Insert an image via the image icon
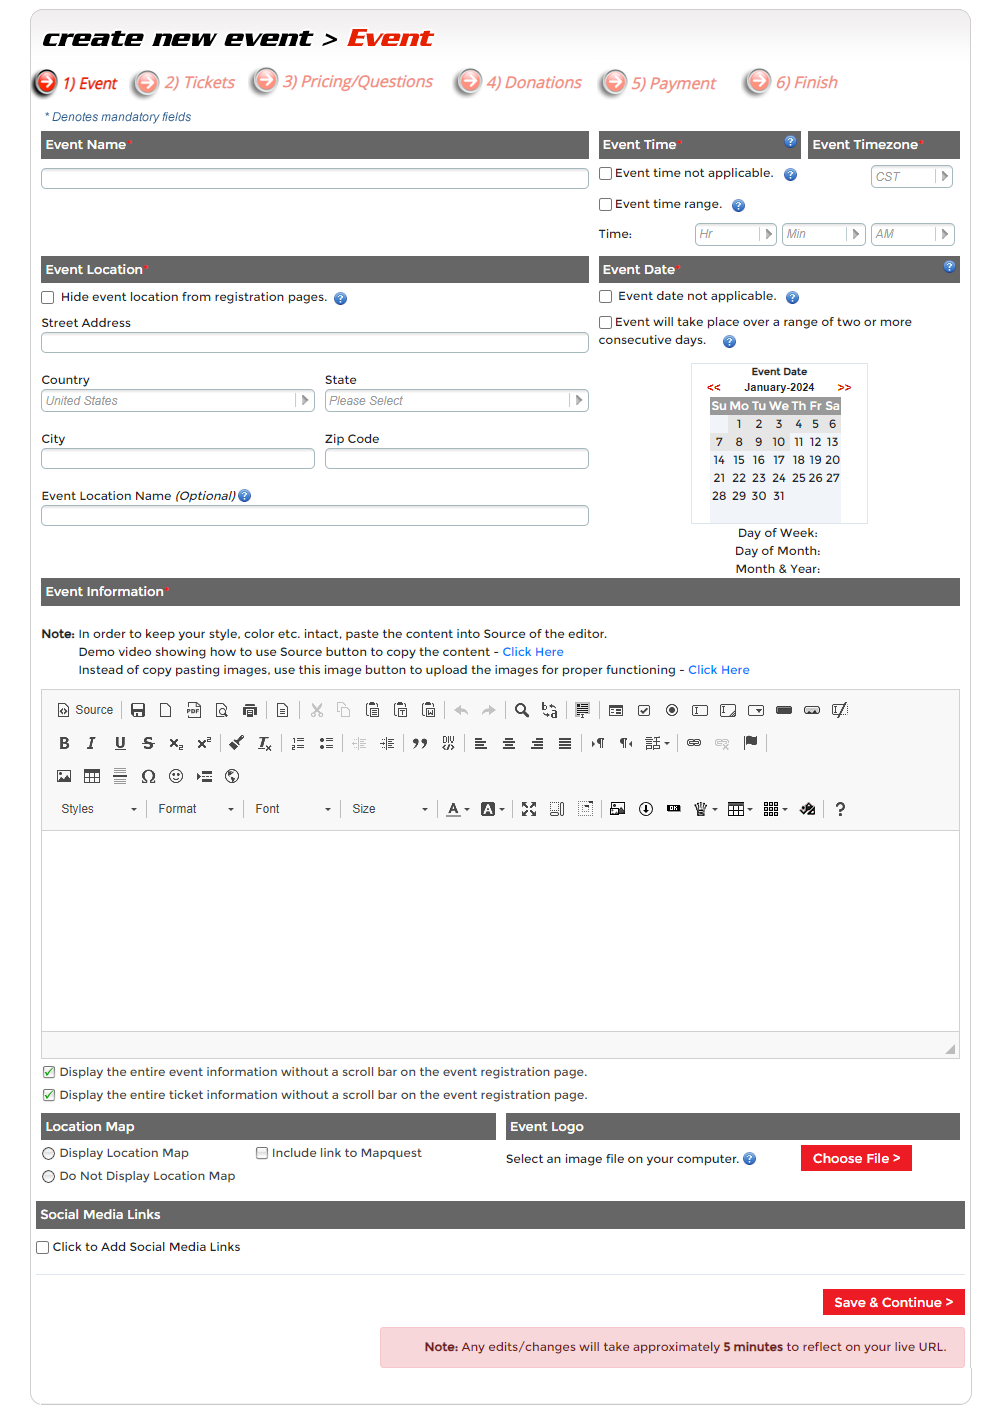 coord(64,776)
